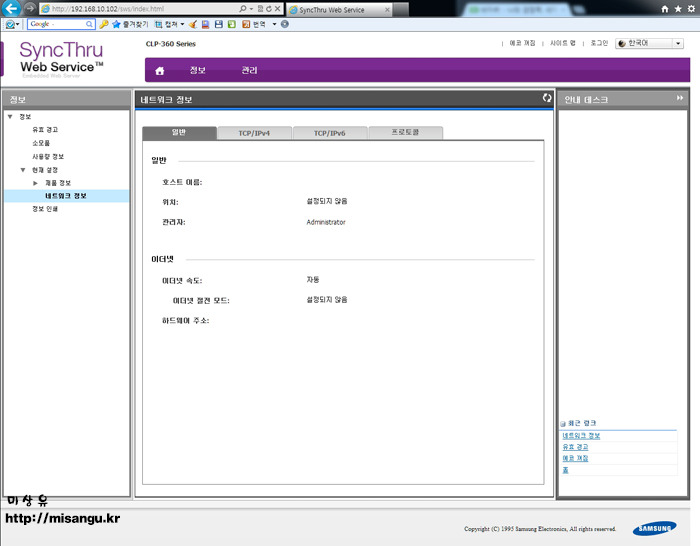Switch to the 일반 tab

point(179,133)
